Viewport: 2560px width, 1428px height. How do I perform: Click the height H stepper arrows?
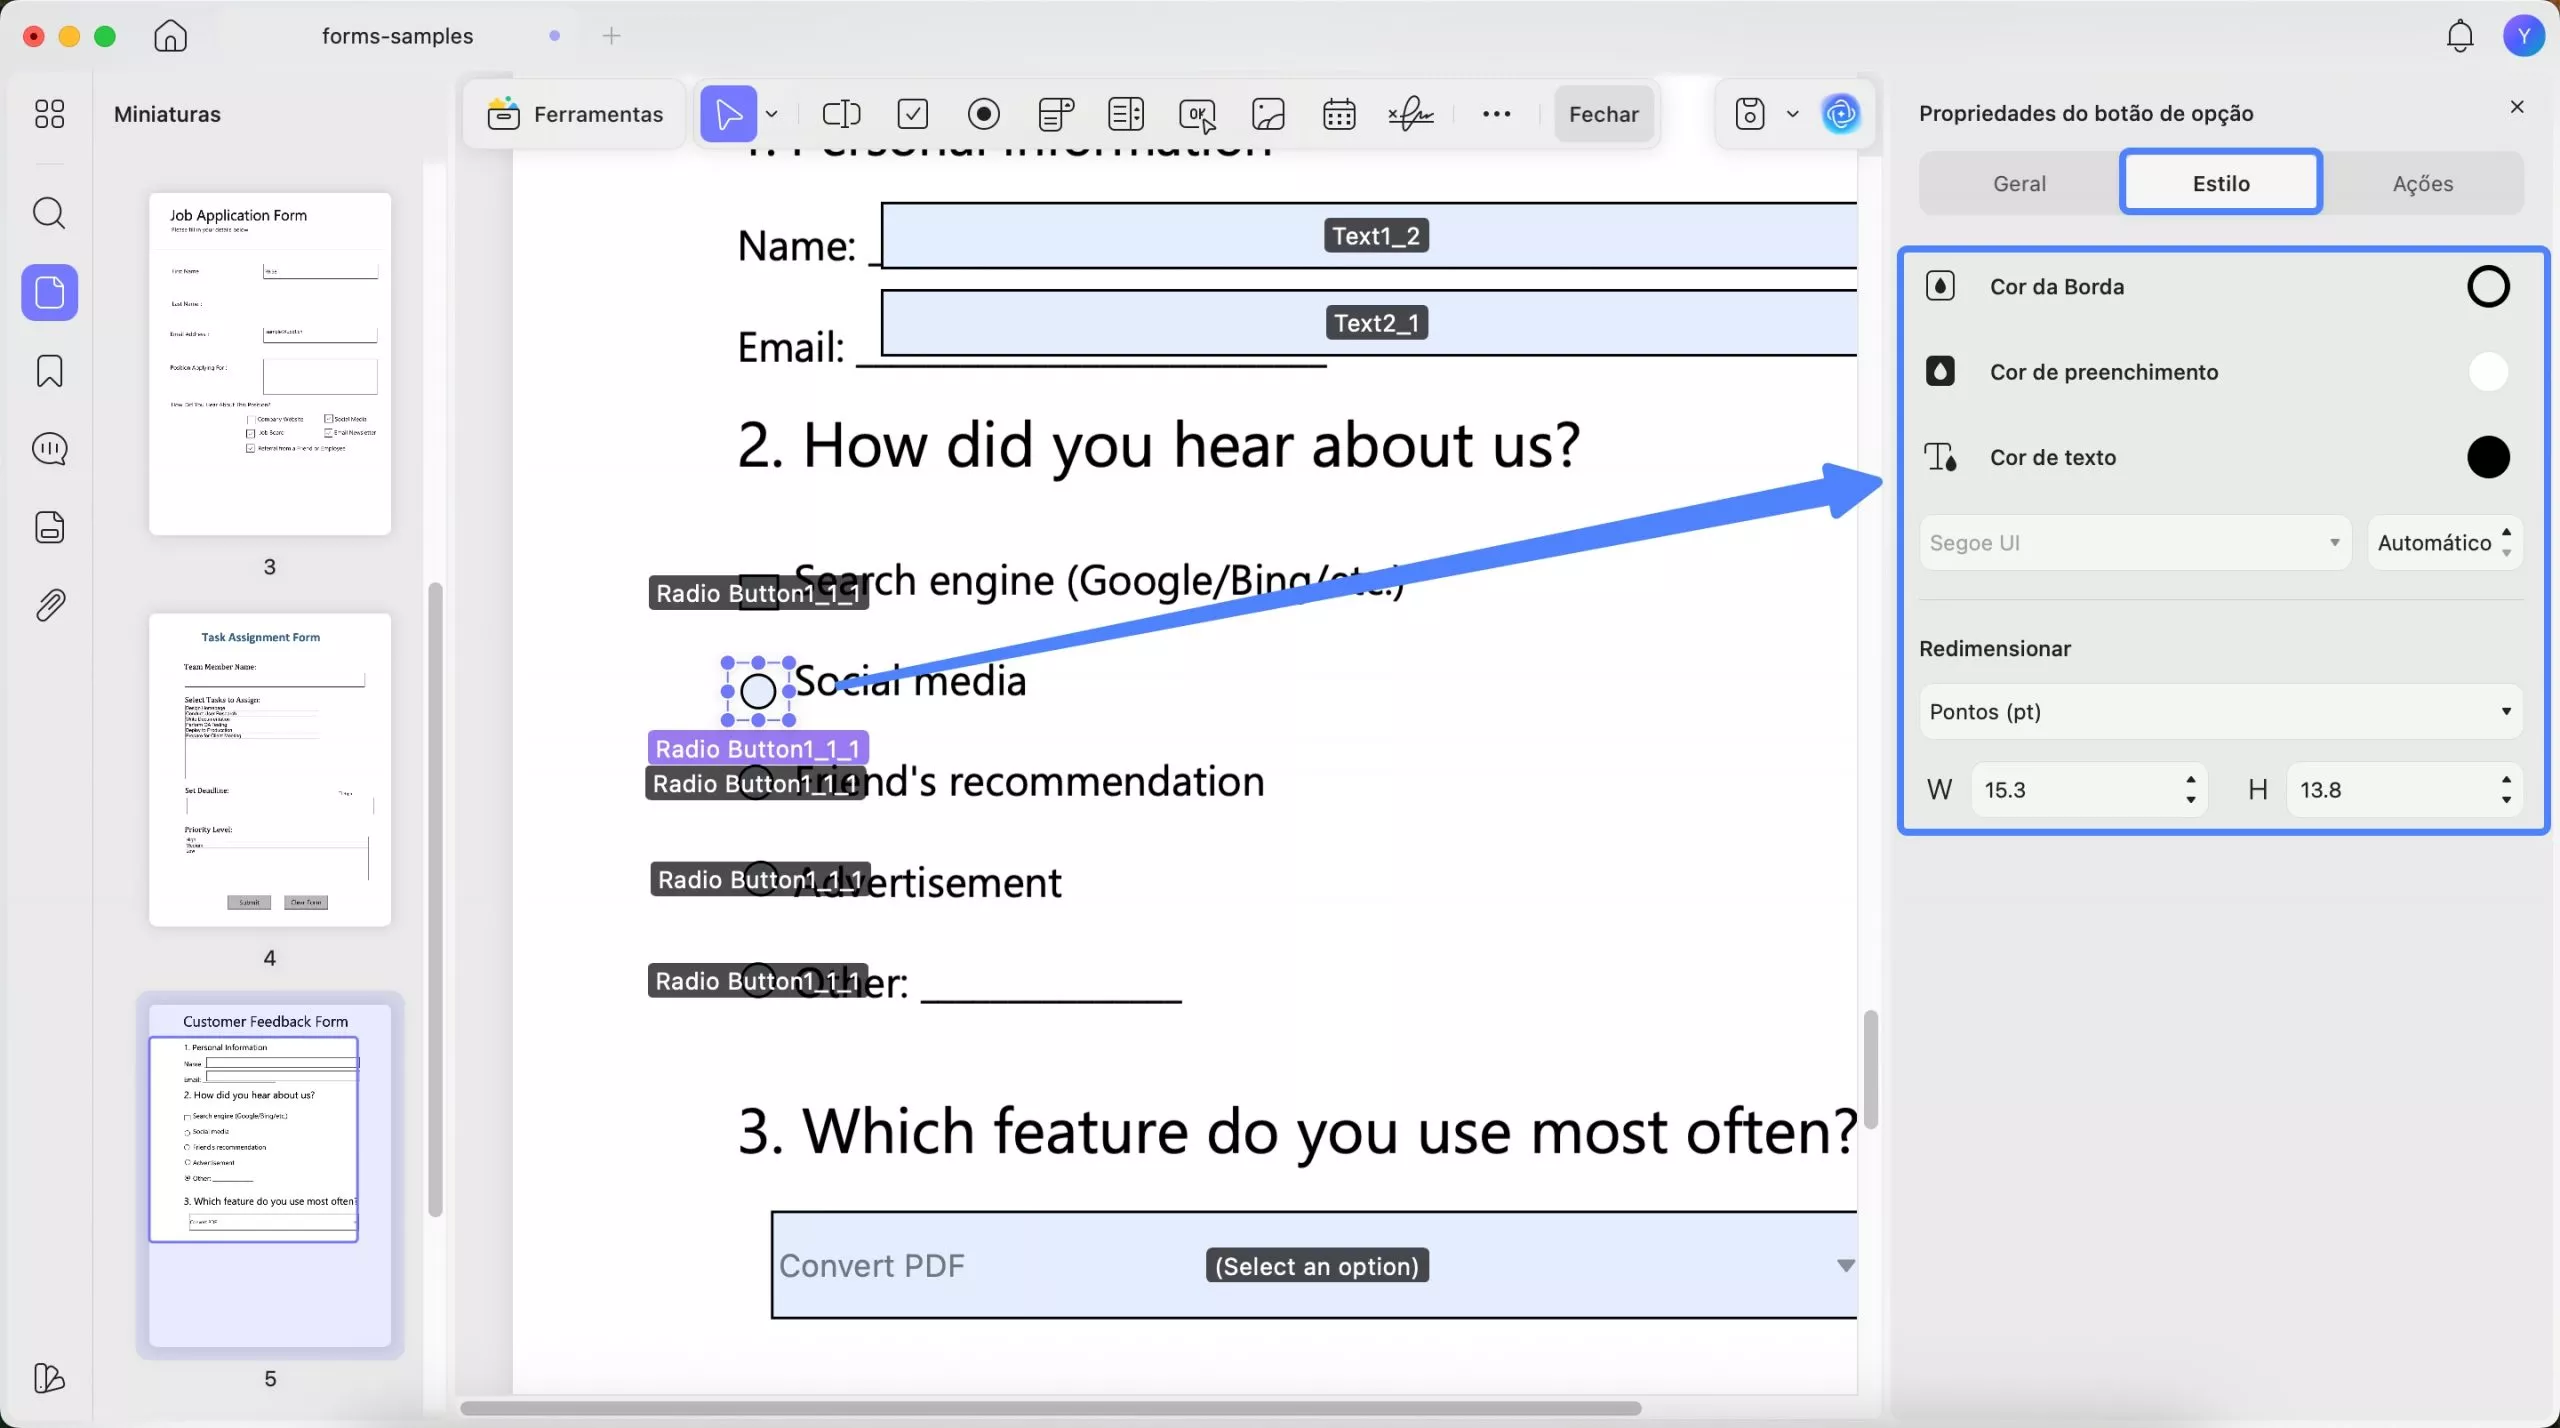pos(2506,790)
